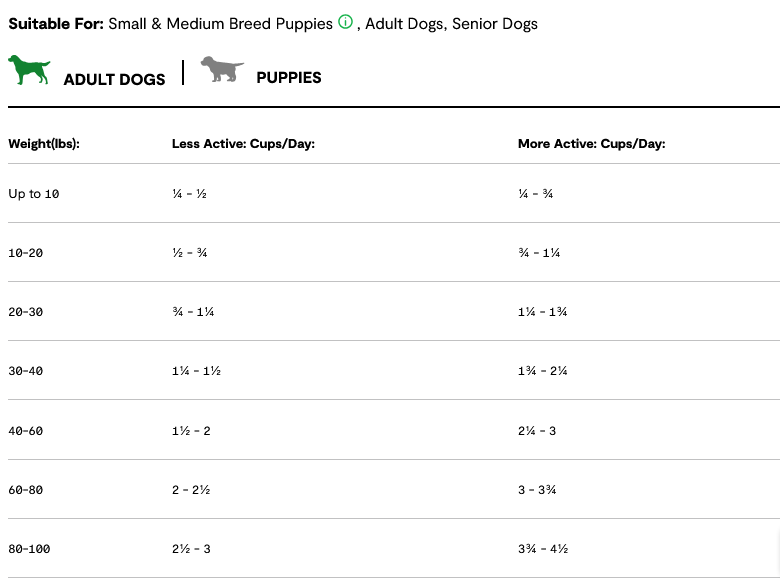Click the green adult dog icon
Screen dimensions: 780x580
[x=29, y=70]
